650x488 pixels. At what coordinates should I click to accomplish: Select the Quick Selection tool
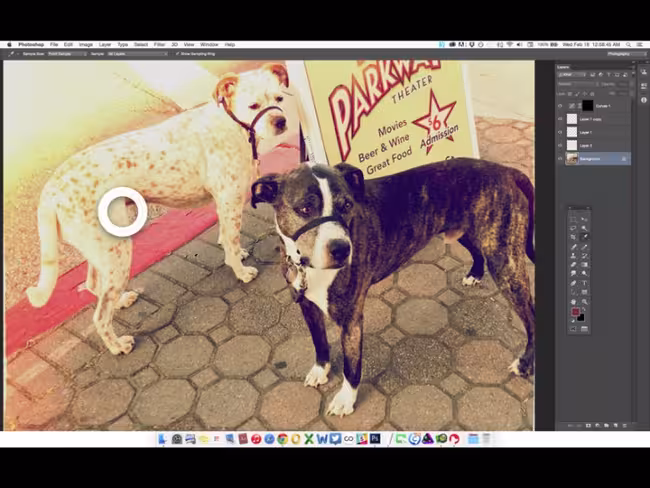click(584, 228)
